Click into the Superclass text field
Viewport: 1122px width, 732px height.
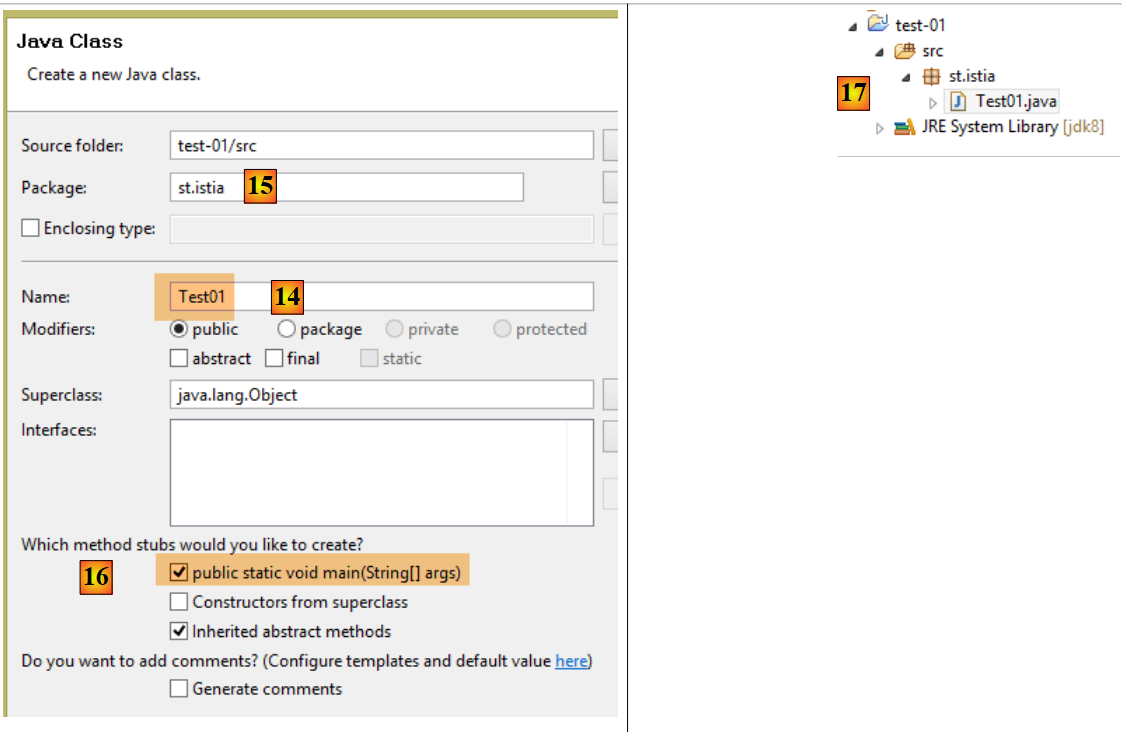pos(381,395)
